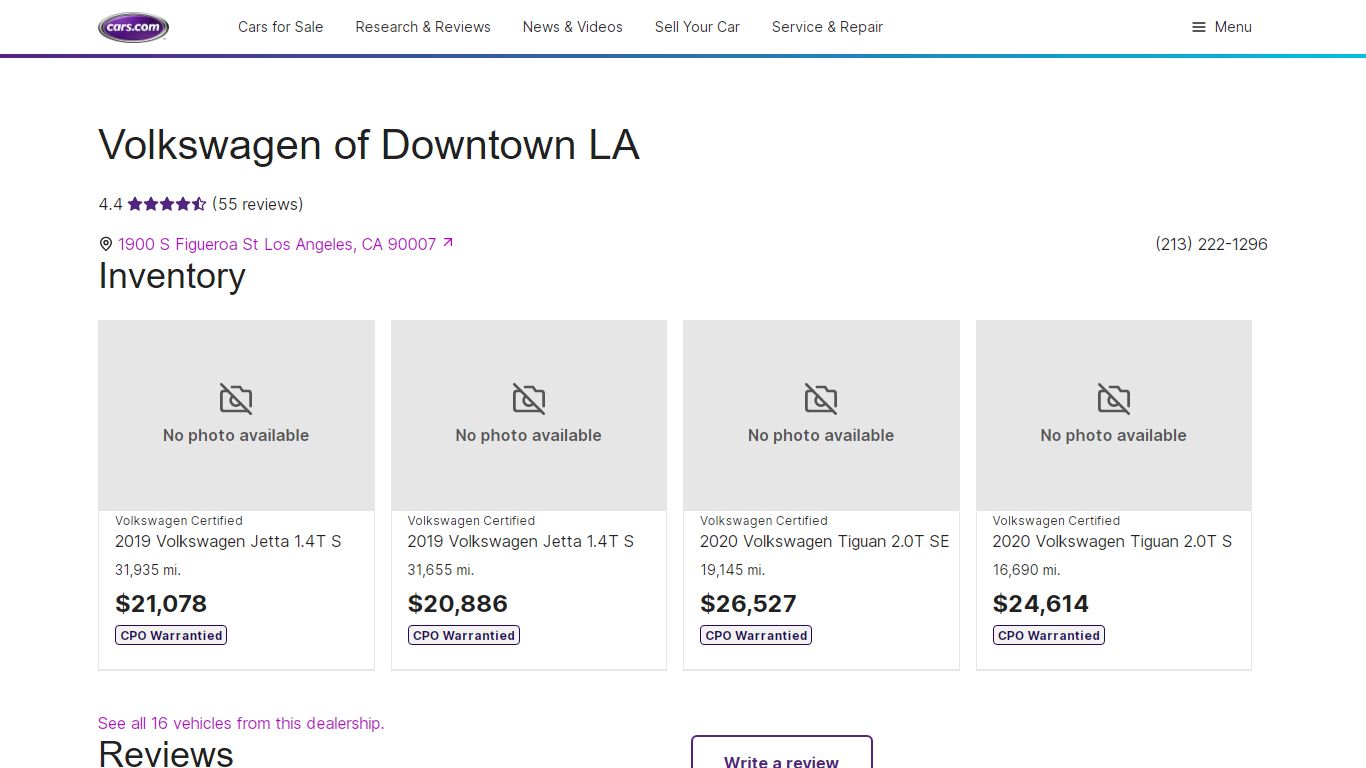Click the CPO Warrantied badge on the $21,078 Jetta
Image resolution: width=1366 pixels, height=768 pixels.
tap(171, 635)
